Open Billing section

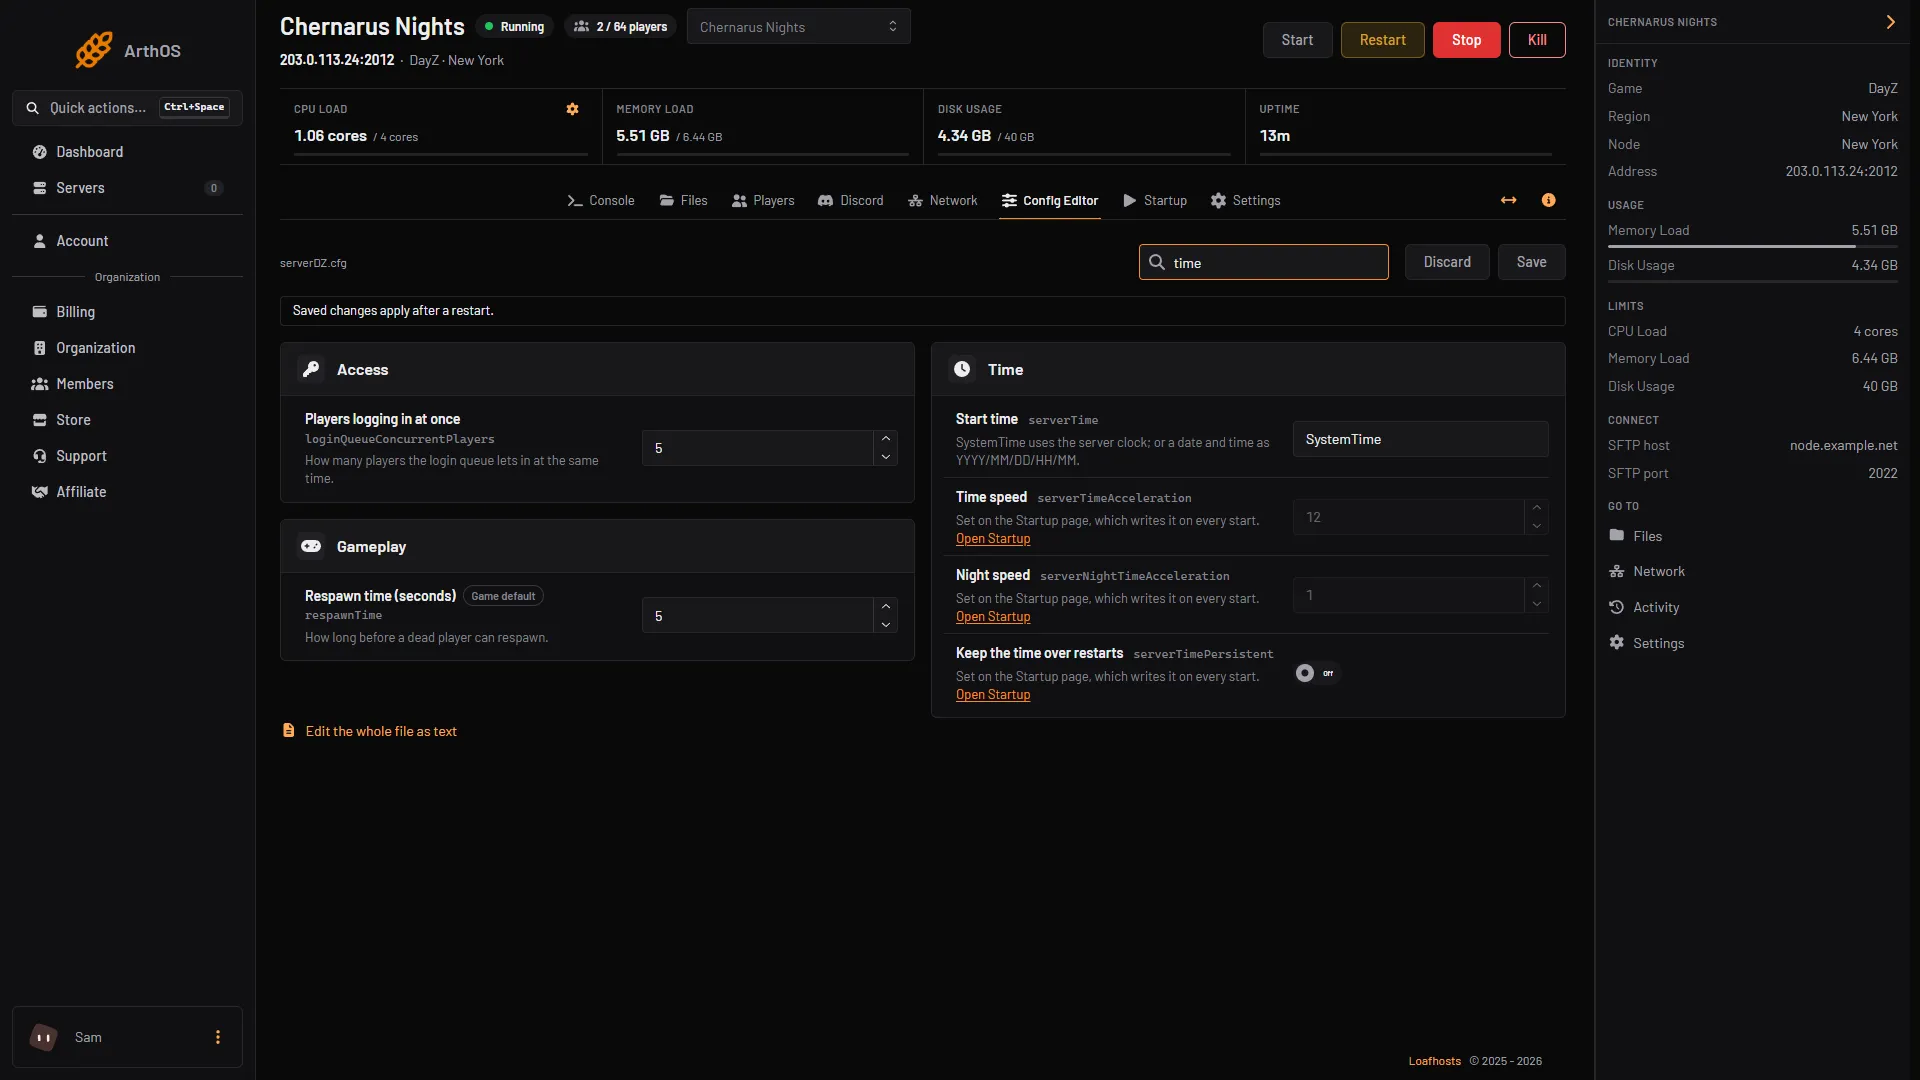pyautogui.click(x=127, y=312)
